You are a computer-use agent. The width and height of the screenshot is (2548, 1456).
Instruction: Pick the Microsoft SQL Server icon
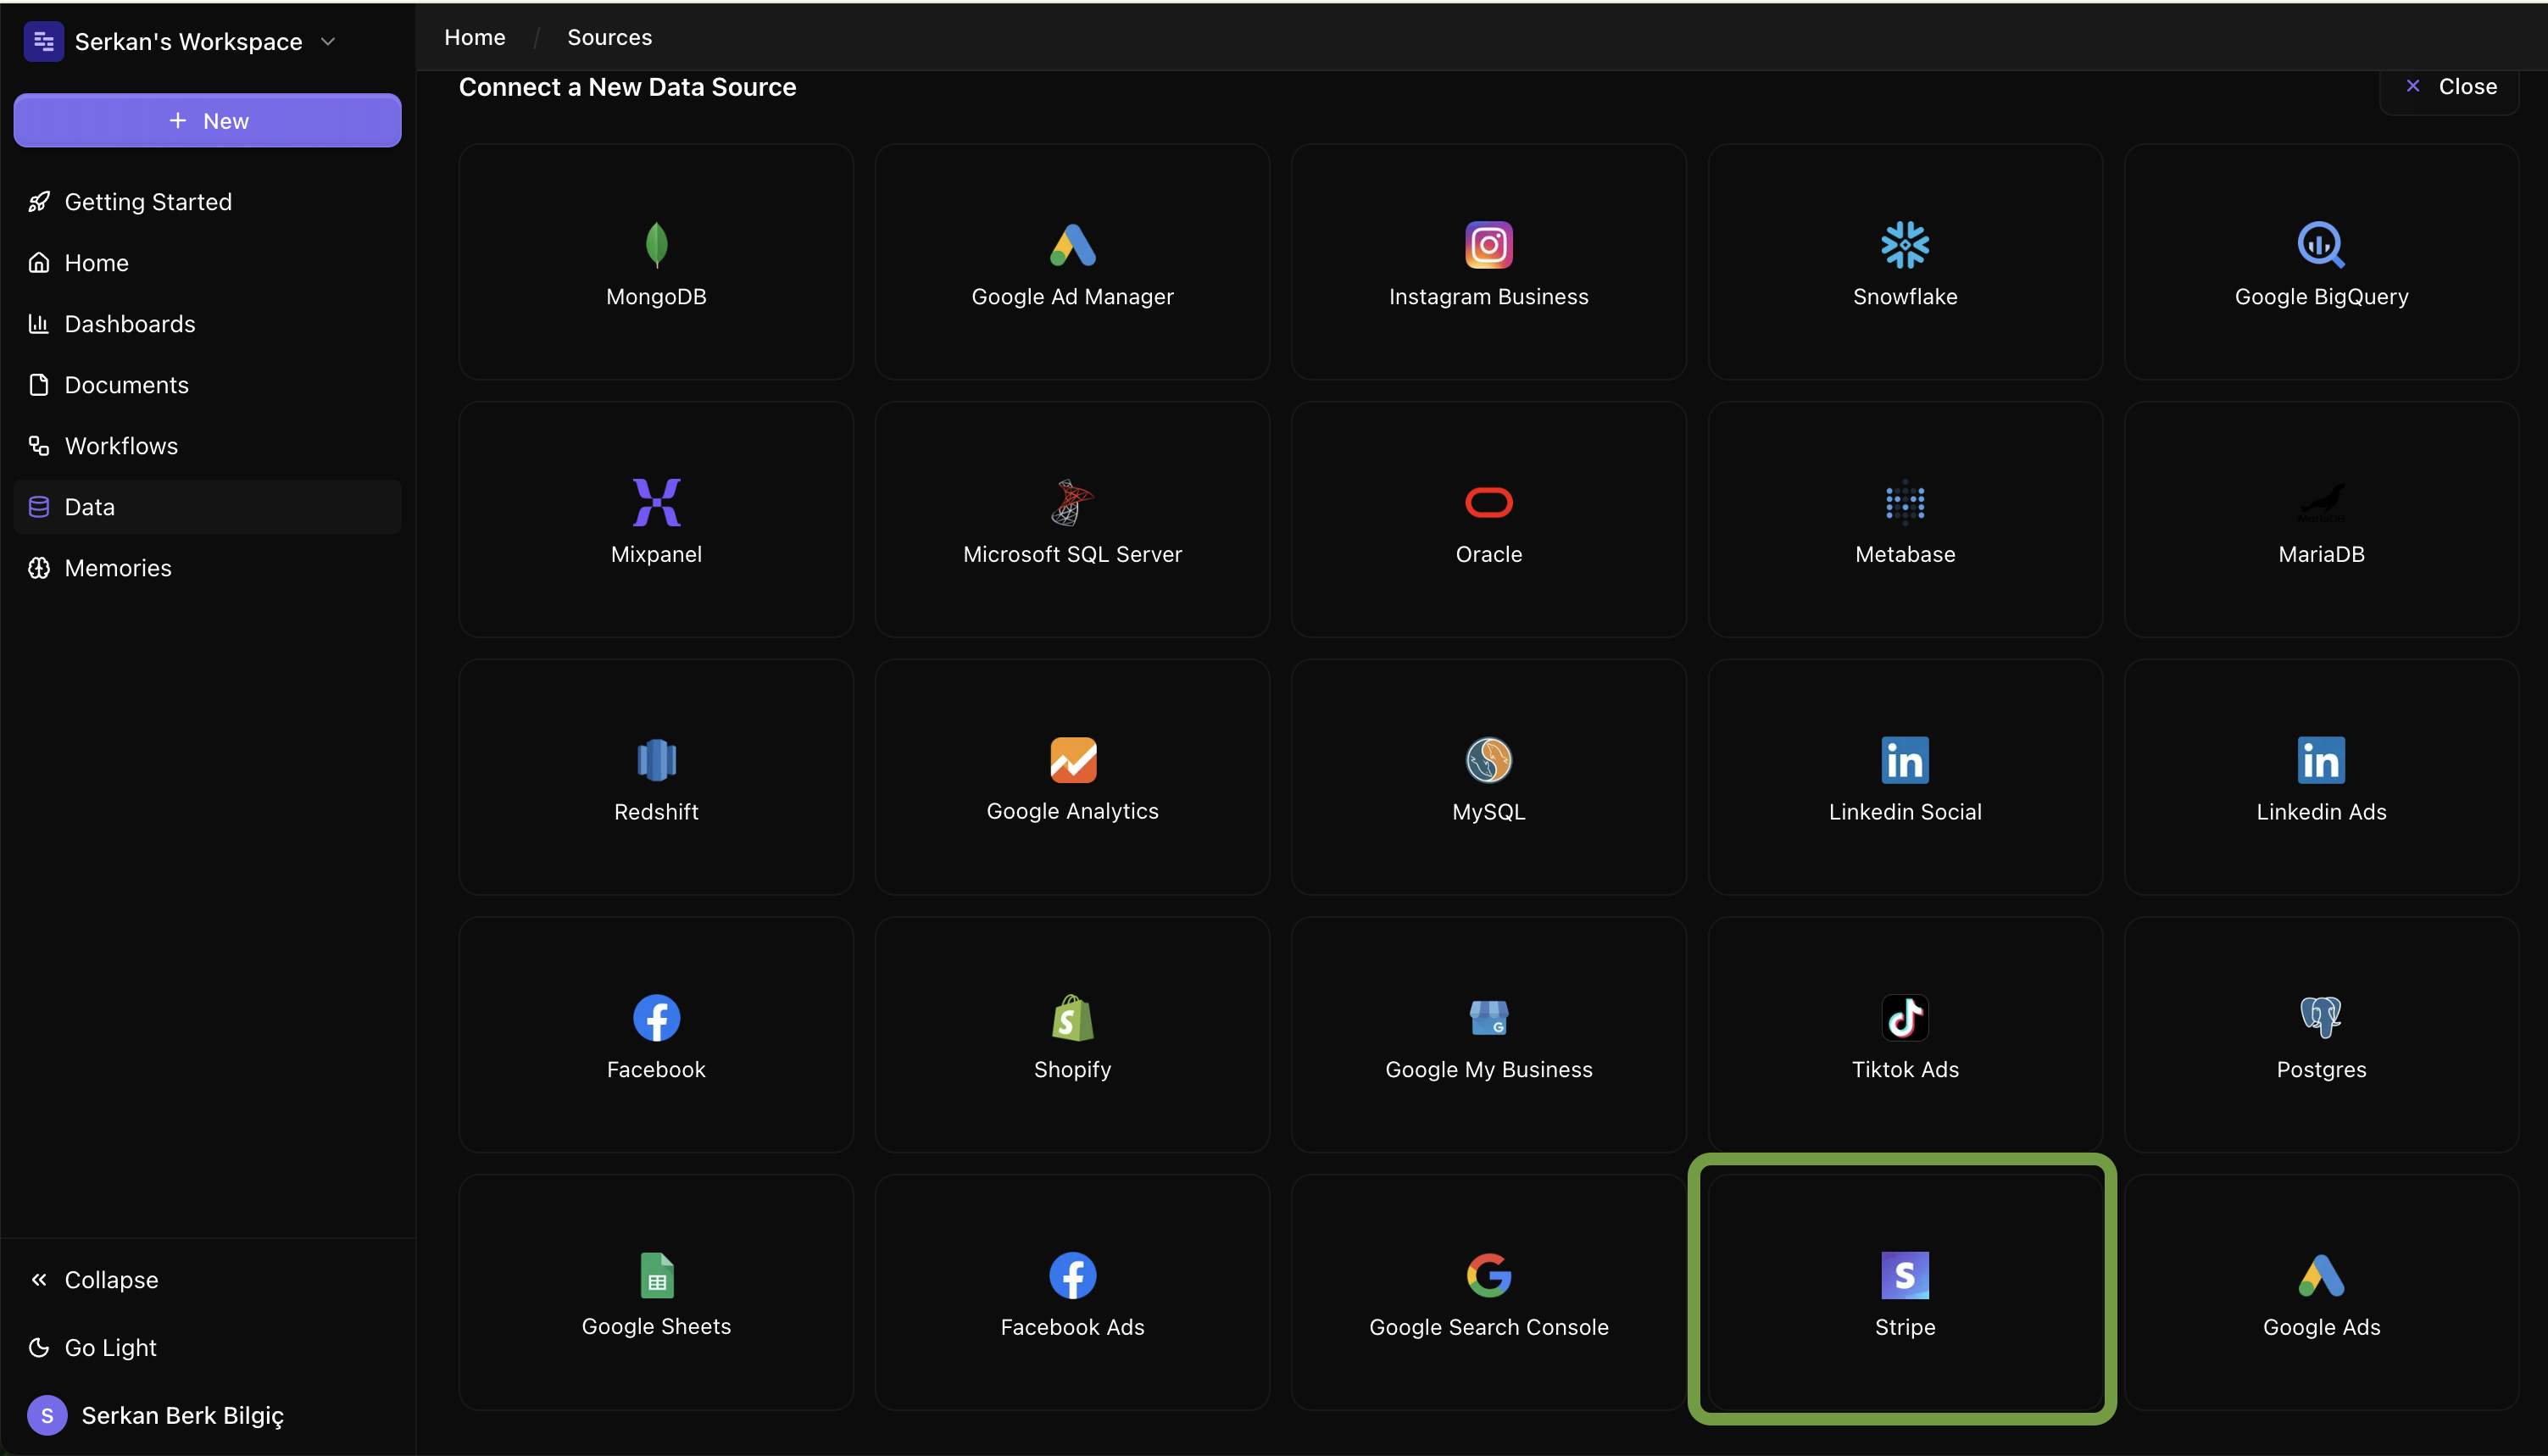(x=1072, y=502)
